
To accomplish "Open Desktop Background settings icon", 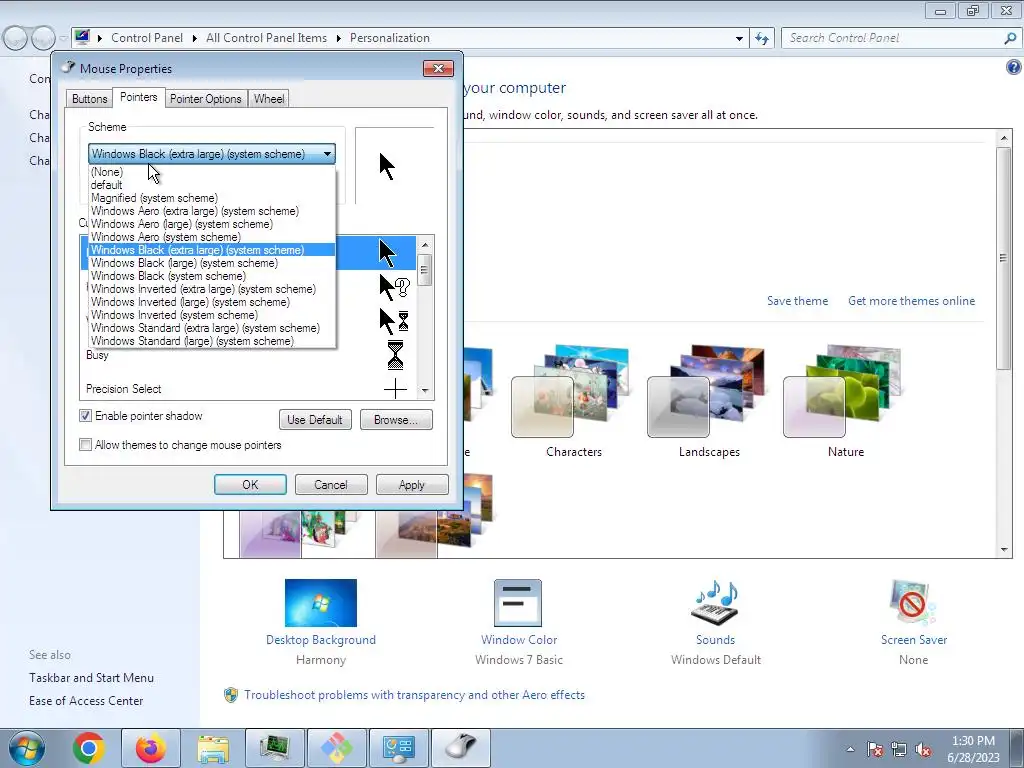I will tap(321, 603).
